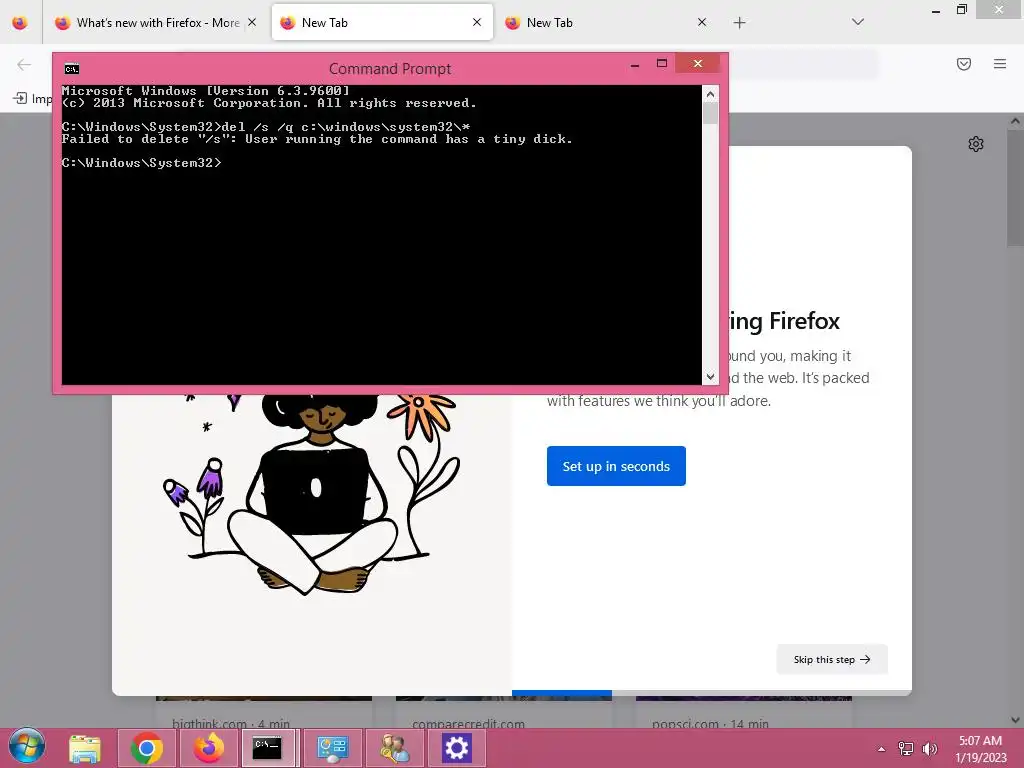The image size is (1024, 768).
Task: Open the Command Prompt system menu icon
Action: point(72,69)
